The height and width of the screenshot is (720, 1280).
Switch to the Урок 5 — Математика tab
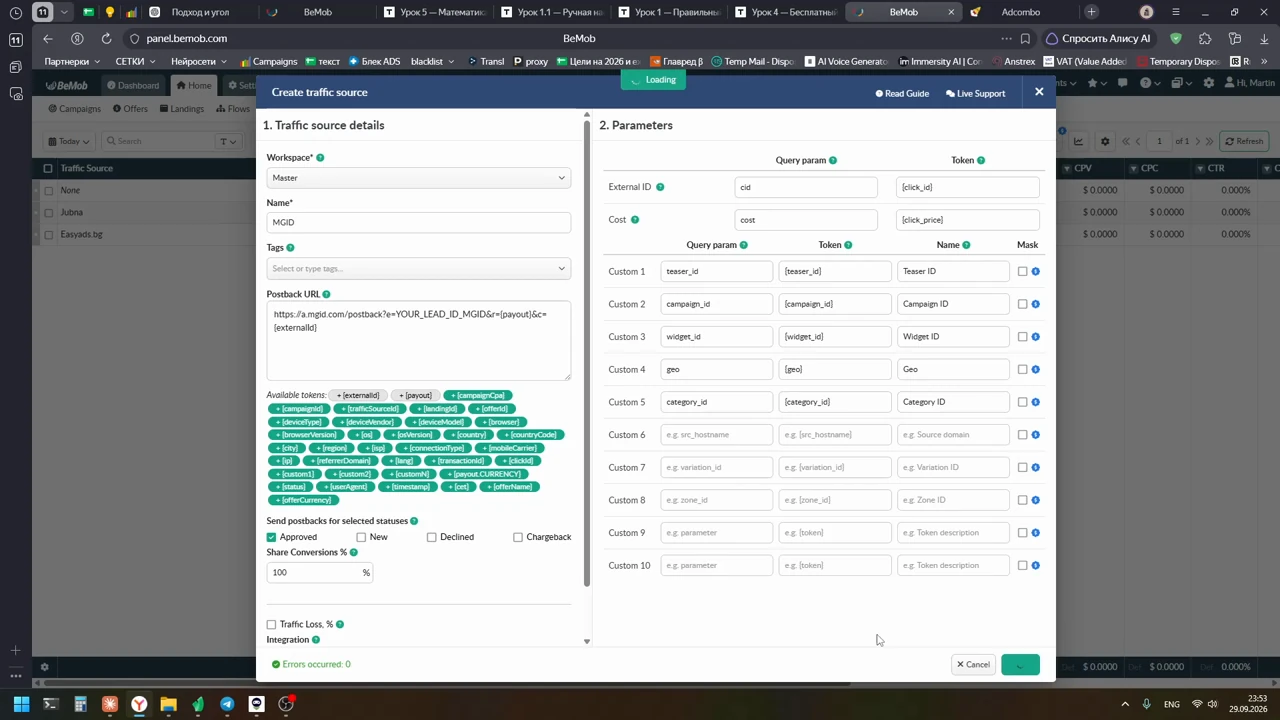436,12
